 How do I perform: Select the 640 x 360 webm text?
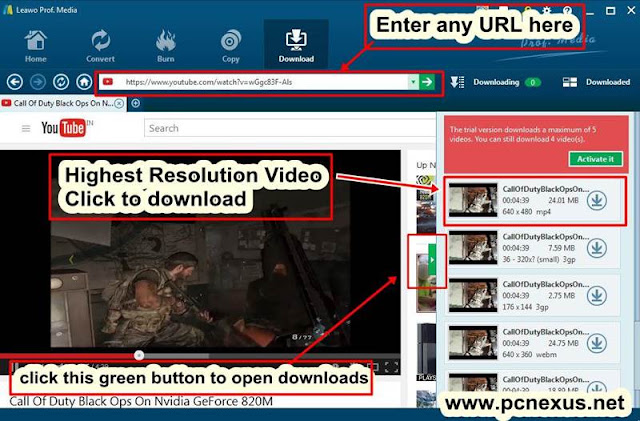click(x=529, y=354)
